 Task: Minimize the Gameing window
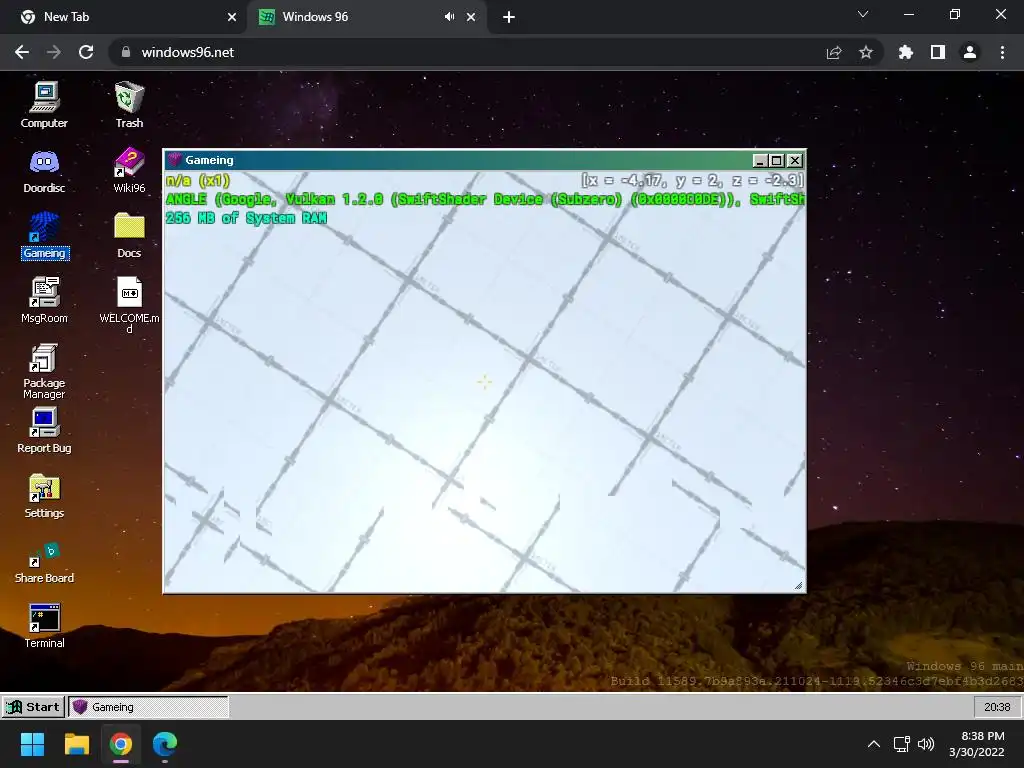coord(760,160)
